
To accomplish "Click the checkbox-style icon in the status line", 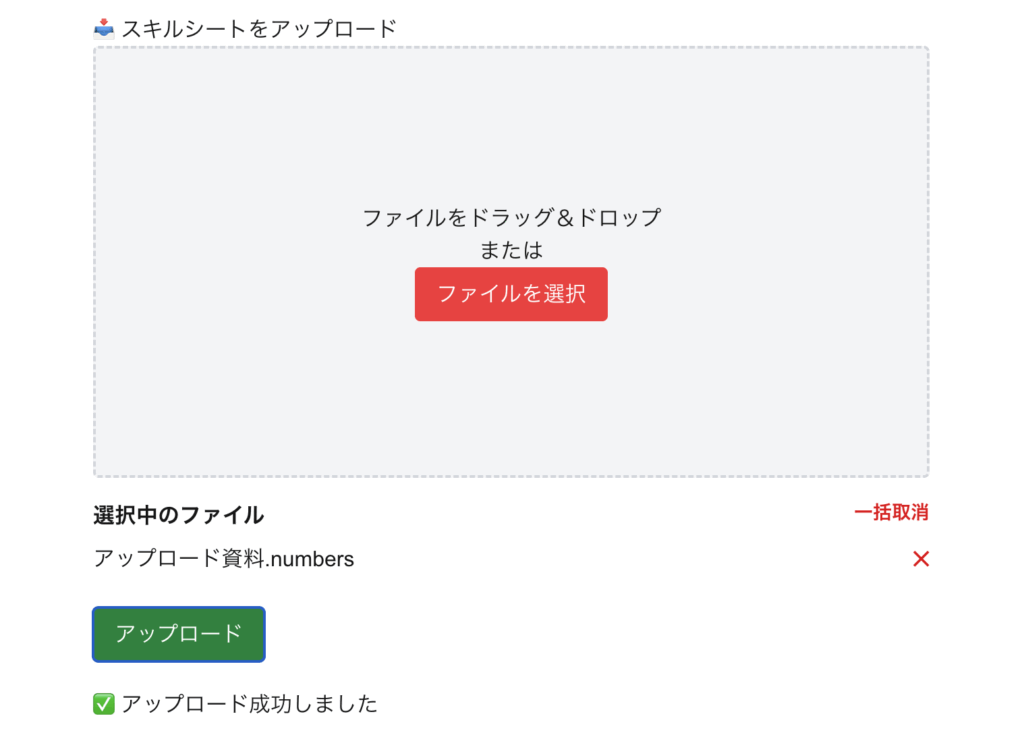I will 104,704.
